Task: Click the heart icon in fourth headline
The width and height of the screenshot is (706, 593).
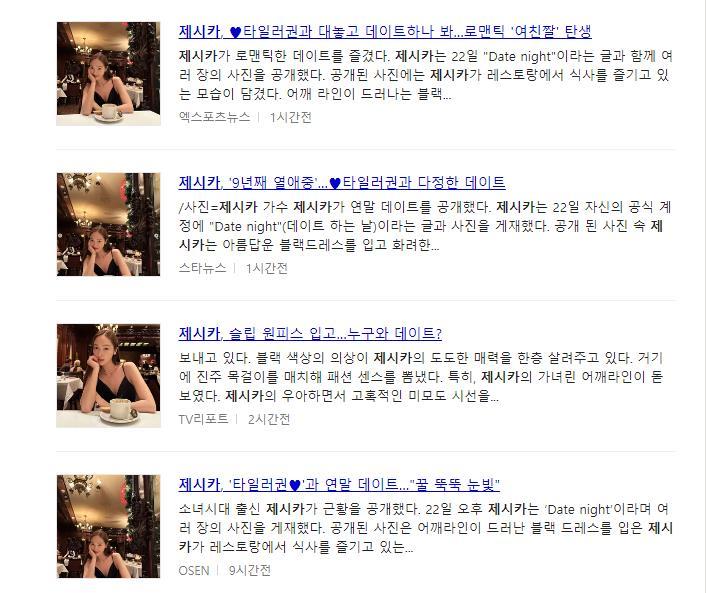Action: 294,485
